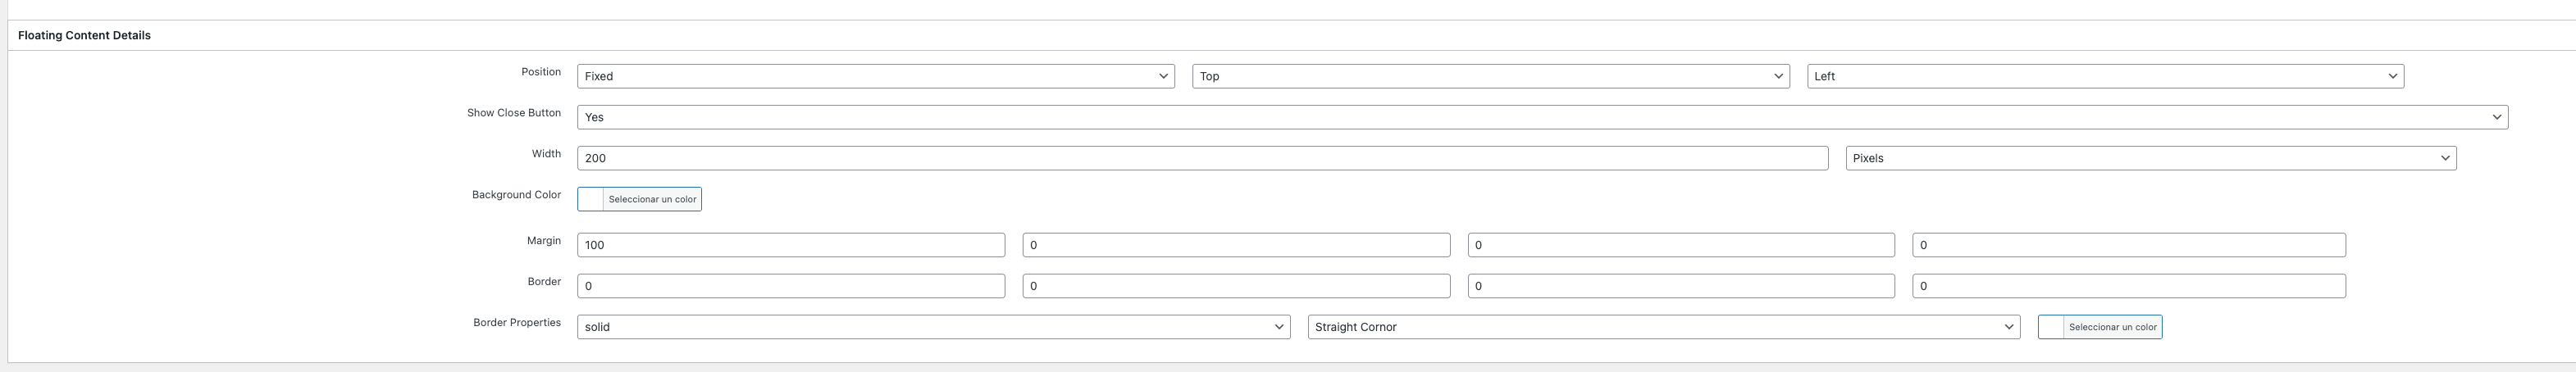Select the Background Color swatch
This screenshot has height=372, width=2576.
591,199
